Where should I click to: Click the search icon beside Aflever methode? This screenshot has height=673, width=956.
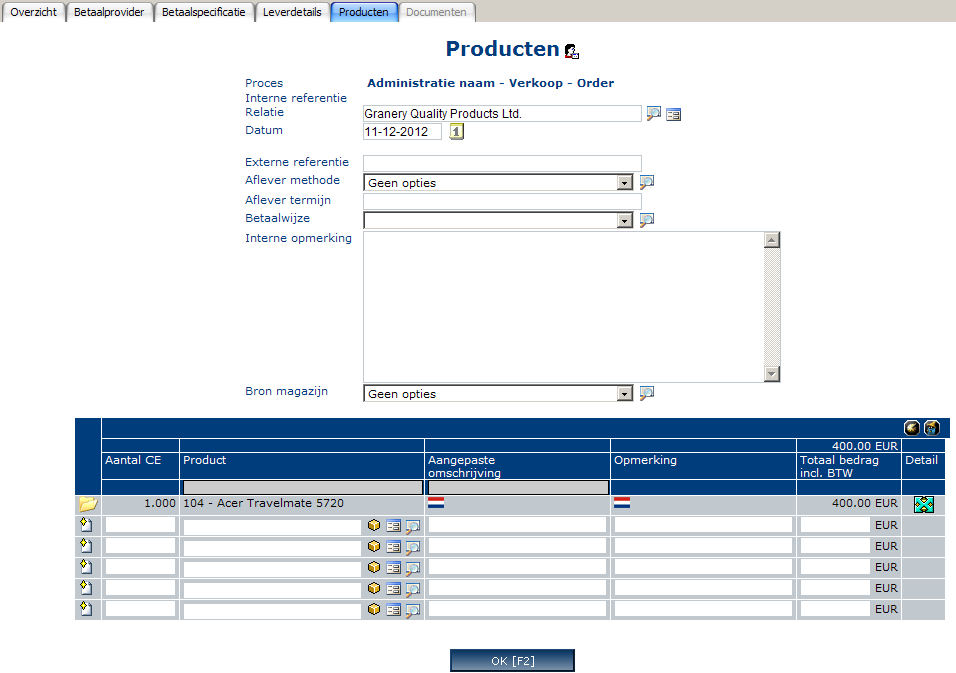click(647, 182)
